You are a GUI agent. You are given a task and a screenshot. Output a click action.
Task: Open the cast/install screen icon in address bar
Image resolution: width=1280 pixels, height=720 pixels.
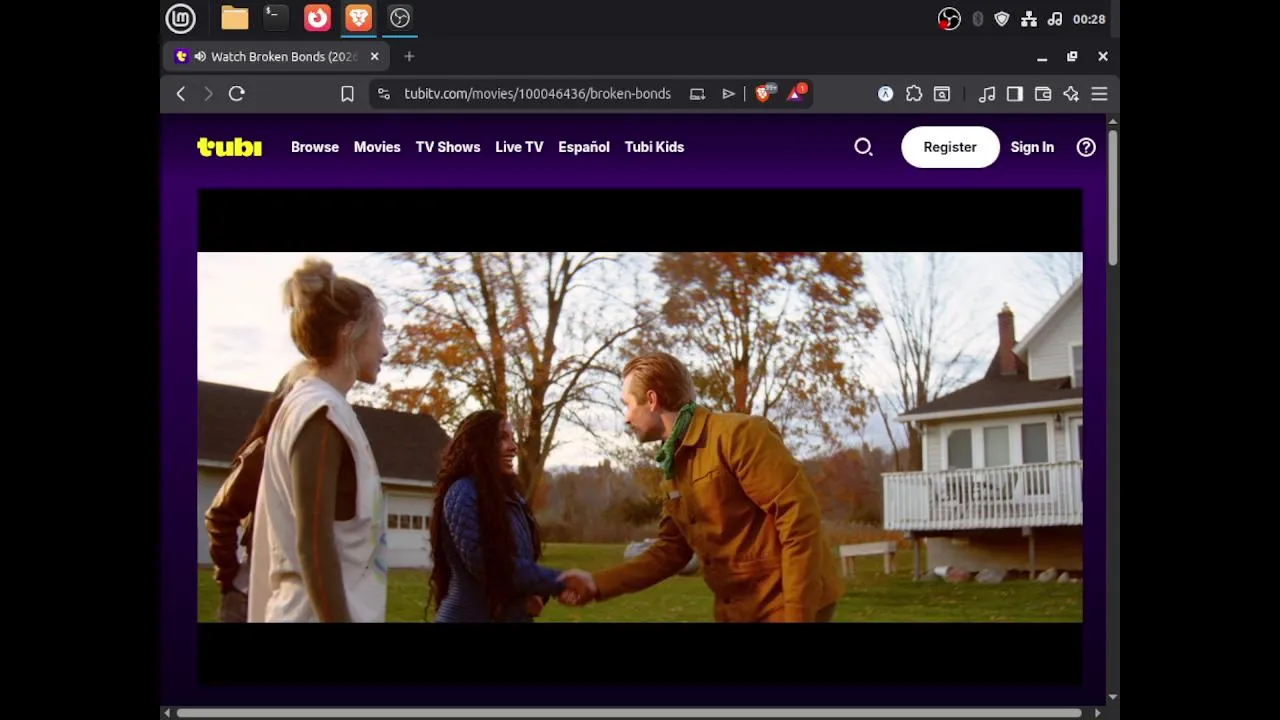pos(697,94)
